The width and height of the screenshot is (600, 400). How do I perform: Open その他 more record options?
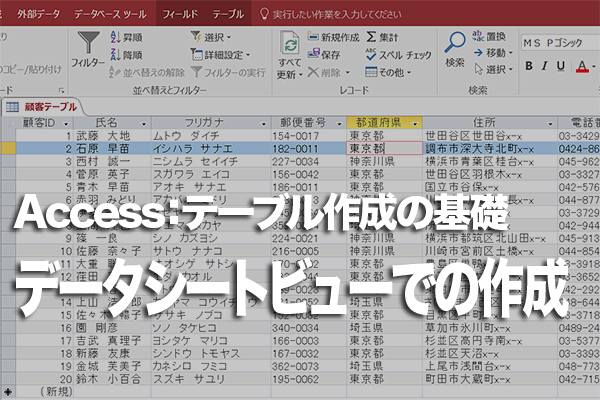point(388,72)
